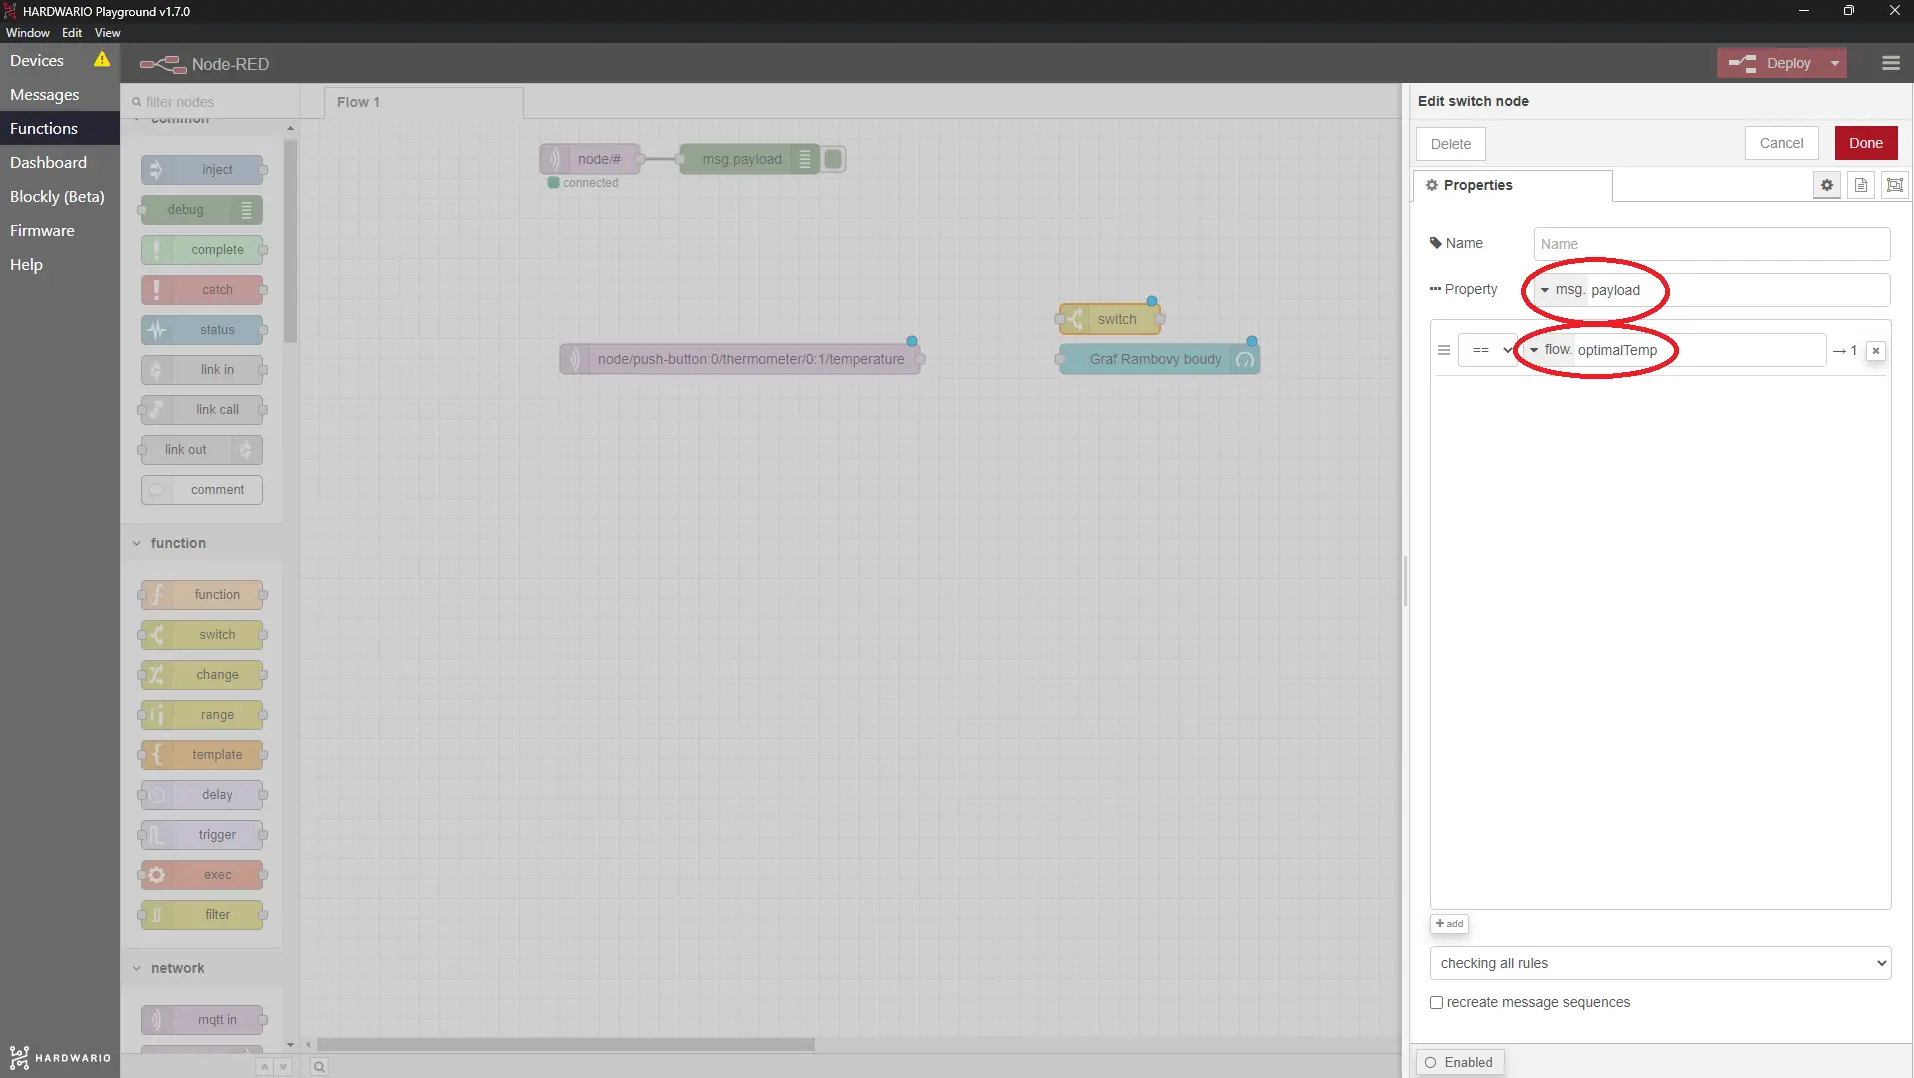
Task: Collapse all palette categories arrow
Action: coord(264,1067)
